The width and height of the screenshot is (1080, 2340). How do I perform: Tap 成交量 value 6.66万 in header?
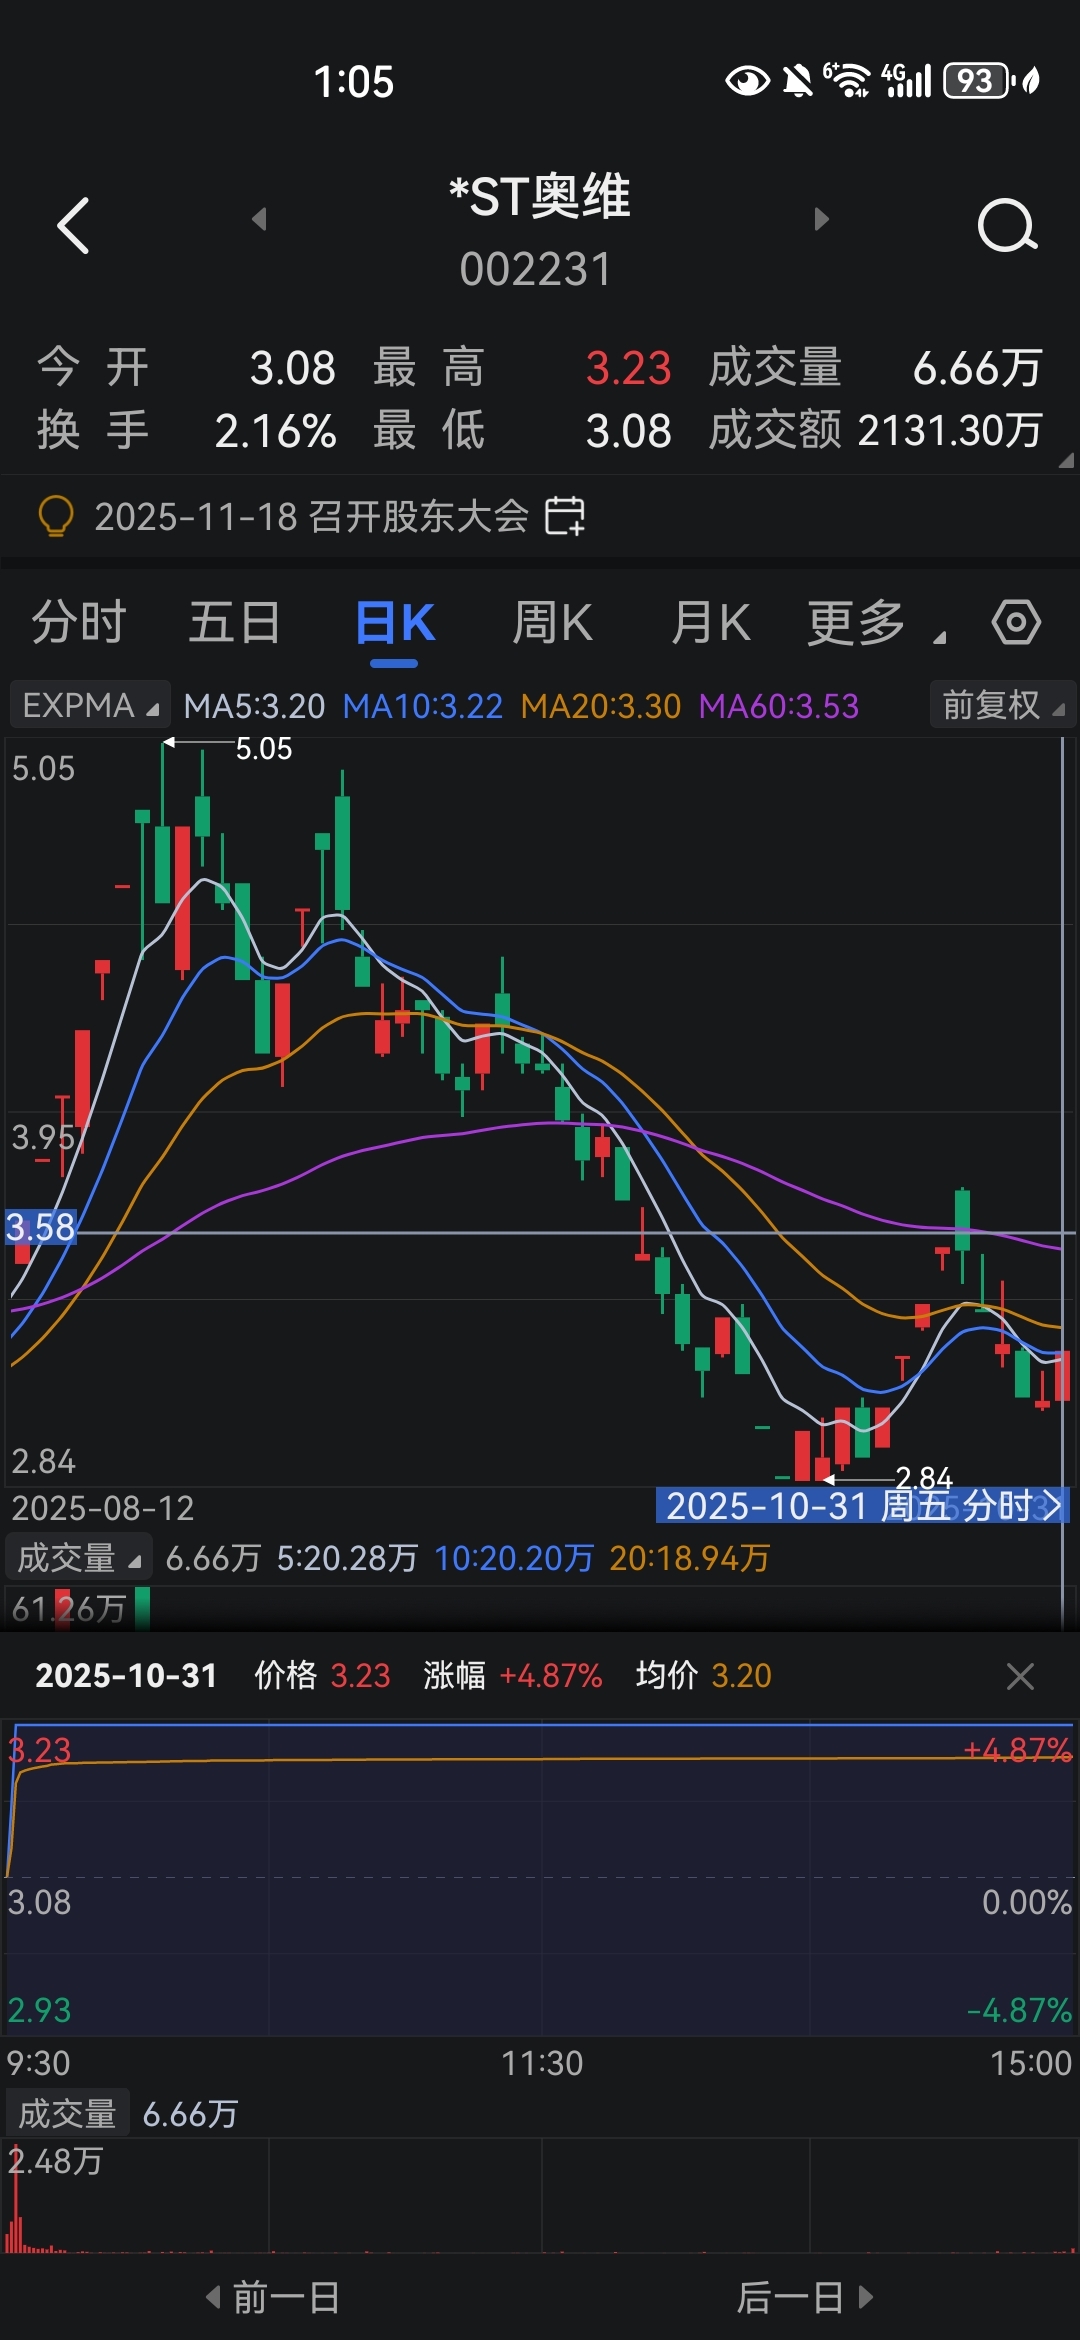click(x=977, y=368)
